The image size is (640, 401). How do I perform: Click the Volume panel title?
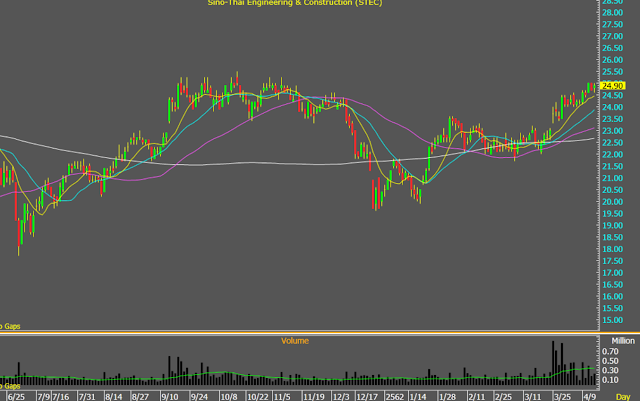295,341
